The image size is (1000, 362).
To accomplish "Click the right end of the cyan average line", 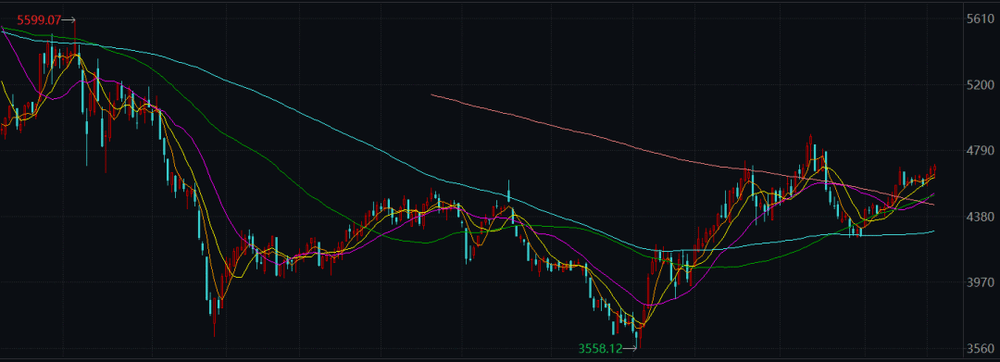I will [934, 231].
